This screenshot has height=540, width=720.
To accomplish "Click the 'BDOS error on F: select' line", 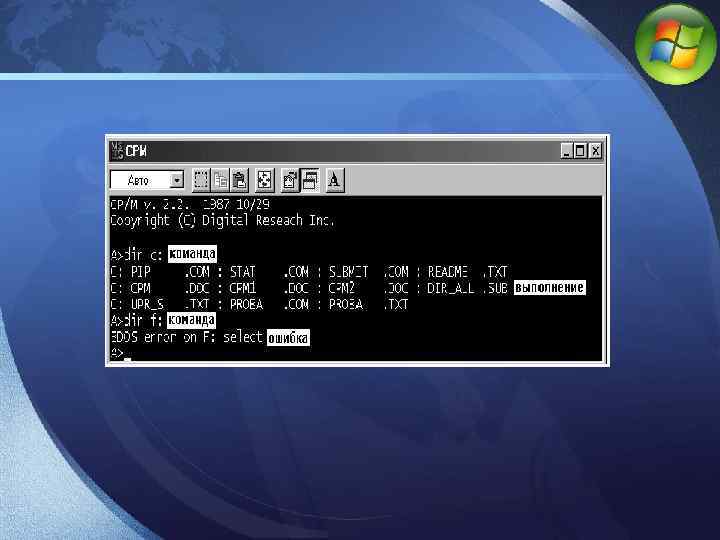I will 186,338.
